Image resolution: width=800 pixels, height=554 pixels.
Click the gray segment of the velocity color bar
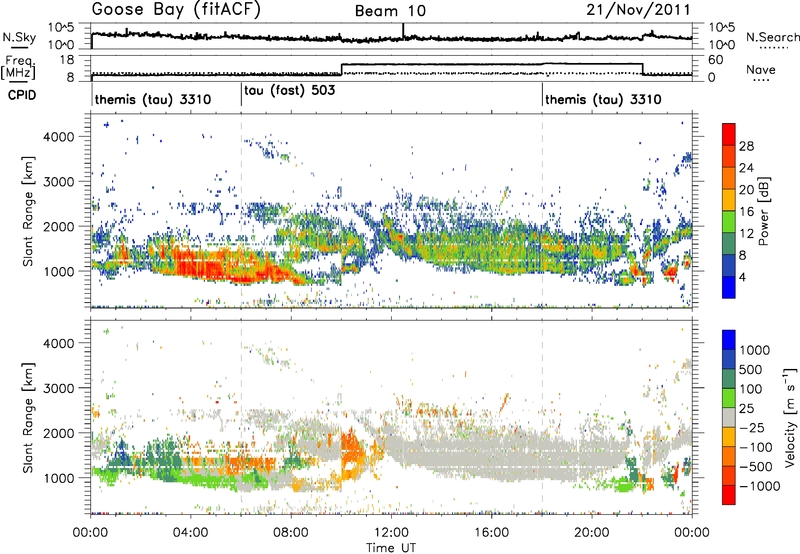point(729,418)
